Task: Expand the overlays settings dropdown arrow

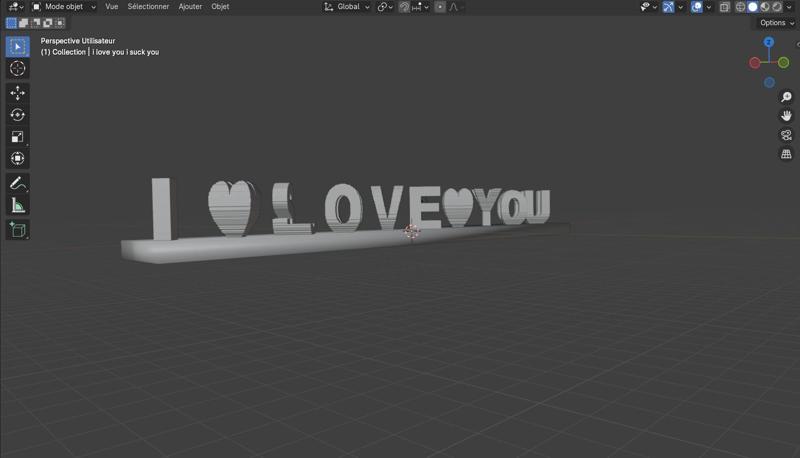Action: 709,7
